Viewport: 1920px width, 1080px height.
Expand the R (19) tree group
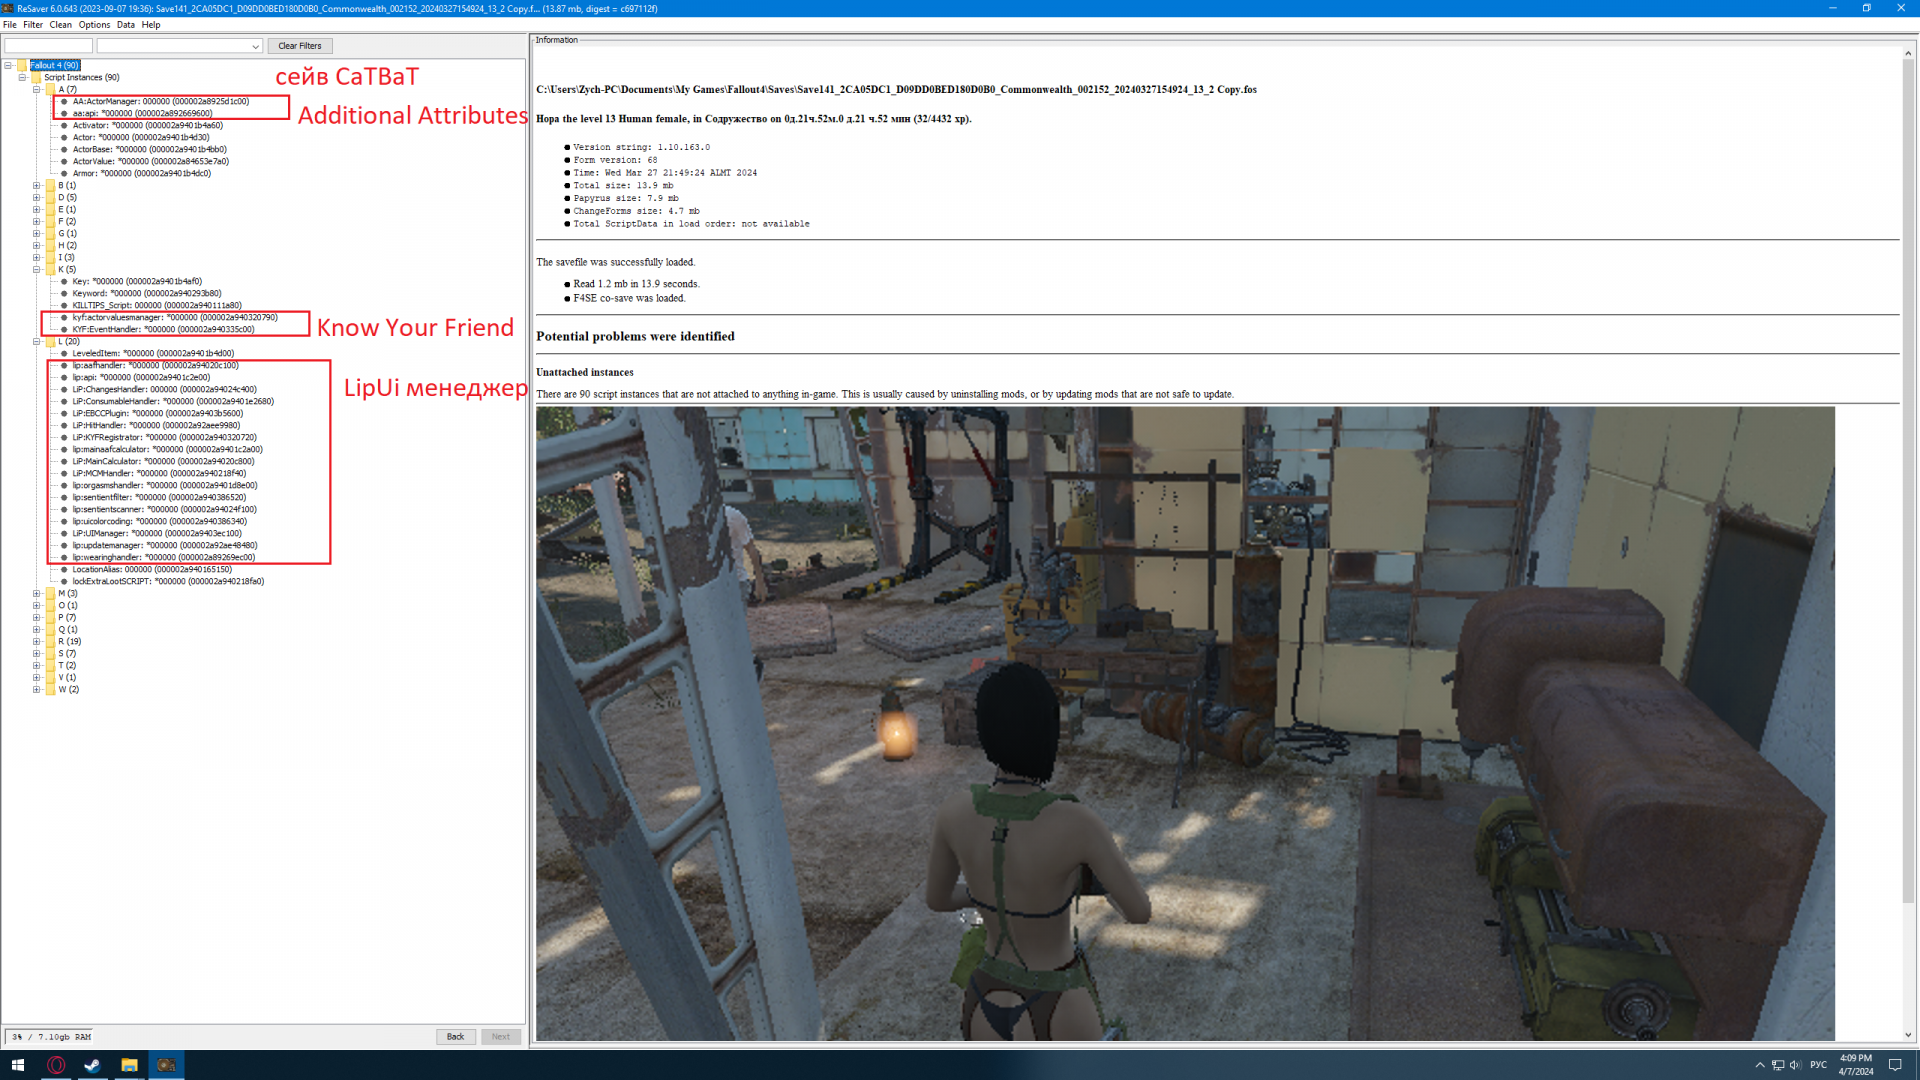37,641
